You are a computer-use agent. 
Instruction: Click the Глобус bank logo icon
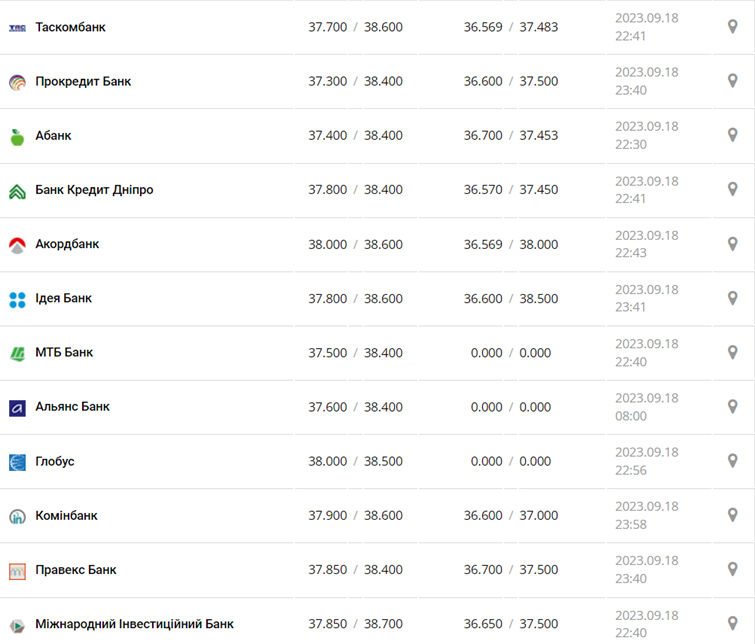pos(17,462)
